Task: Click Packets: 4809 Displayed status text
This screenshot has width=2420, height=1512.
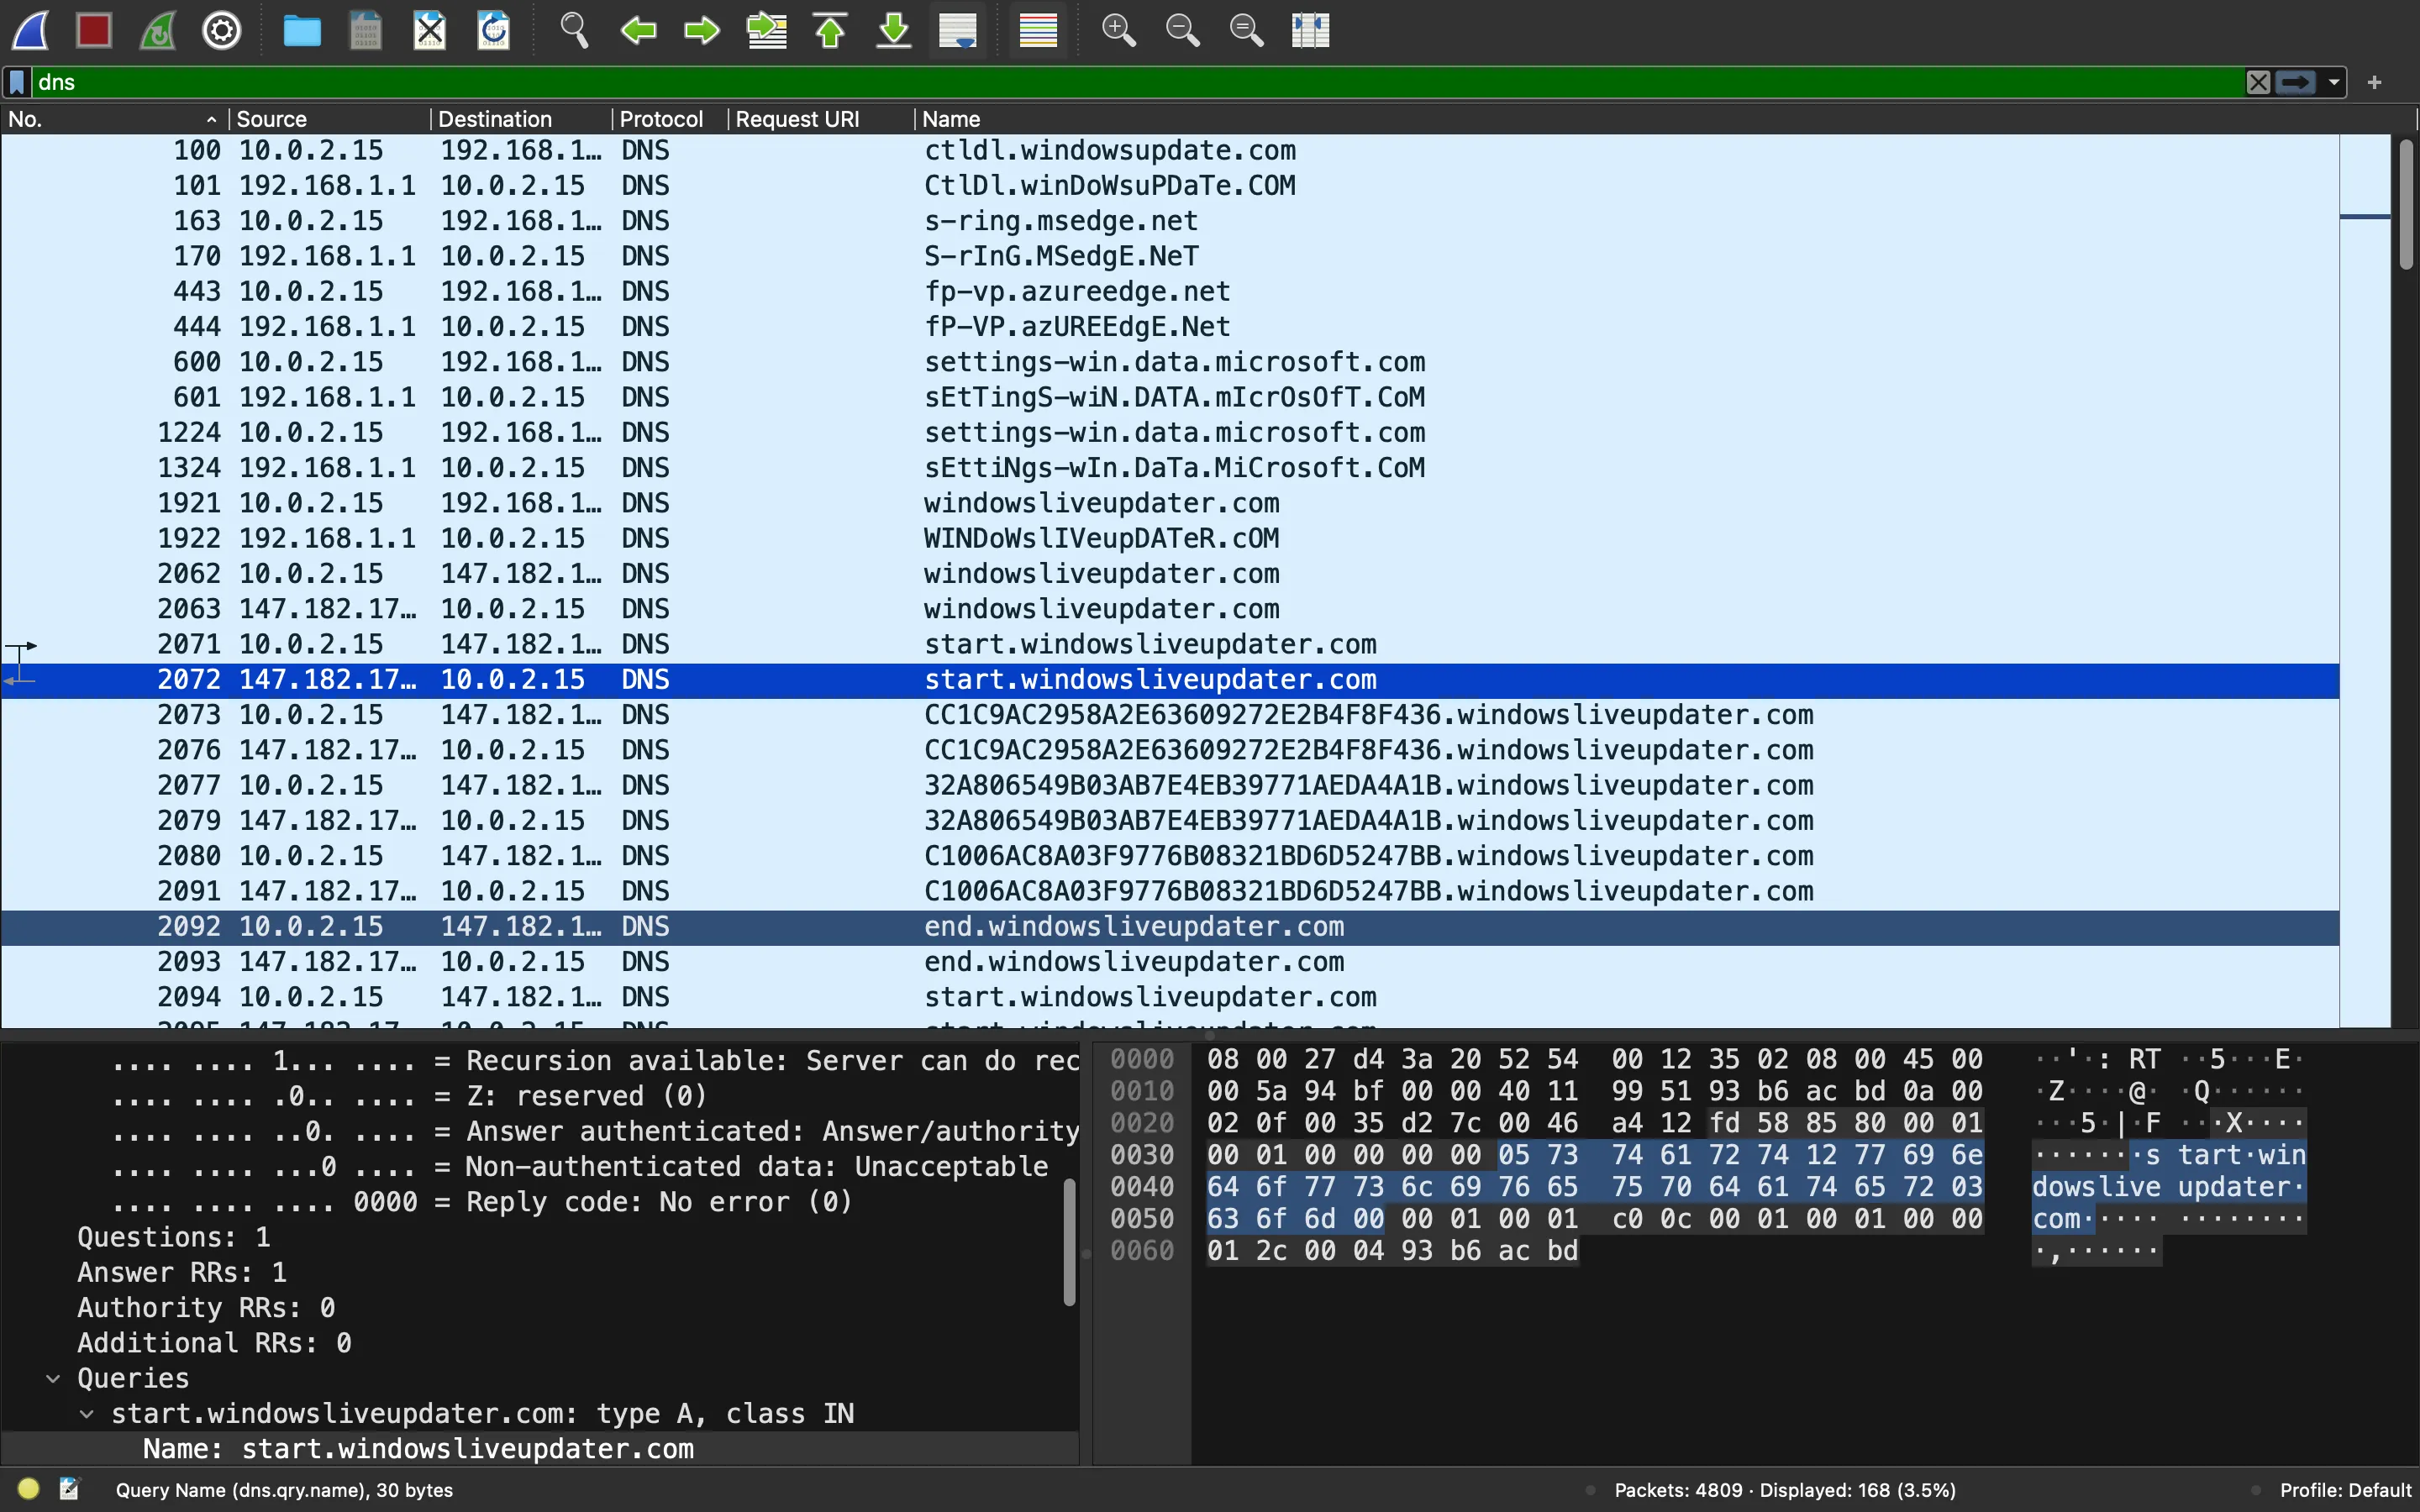Action: click(1785, 1490)
